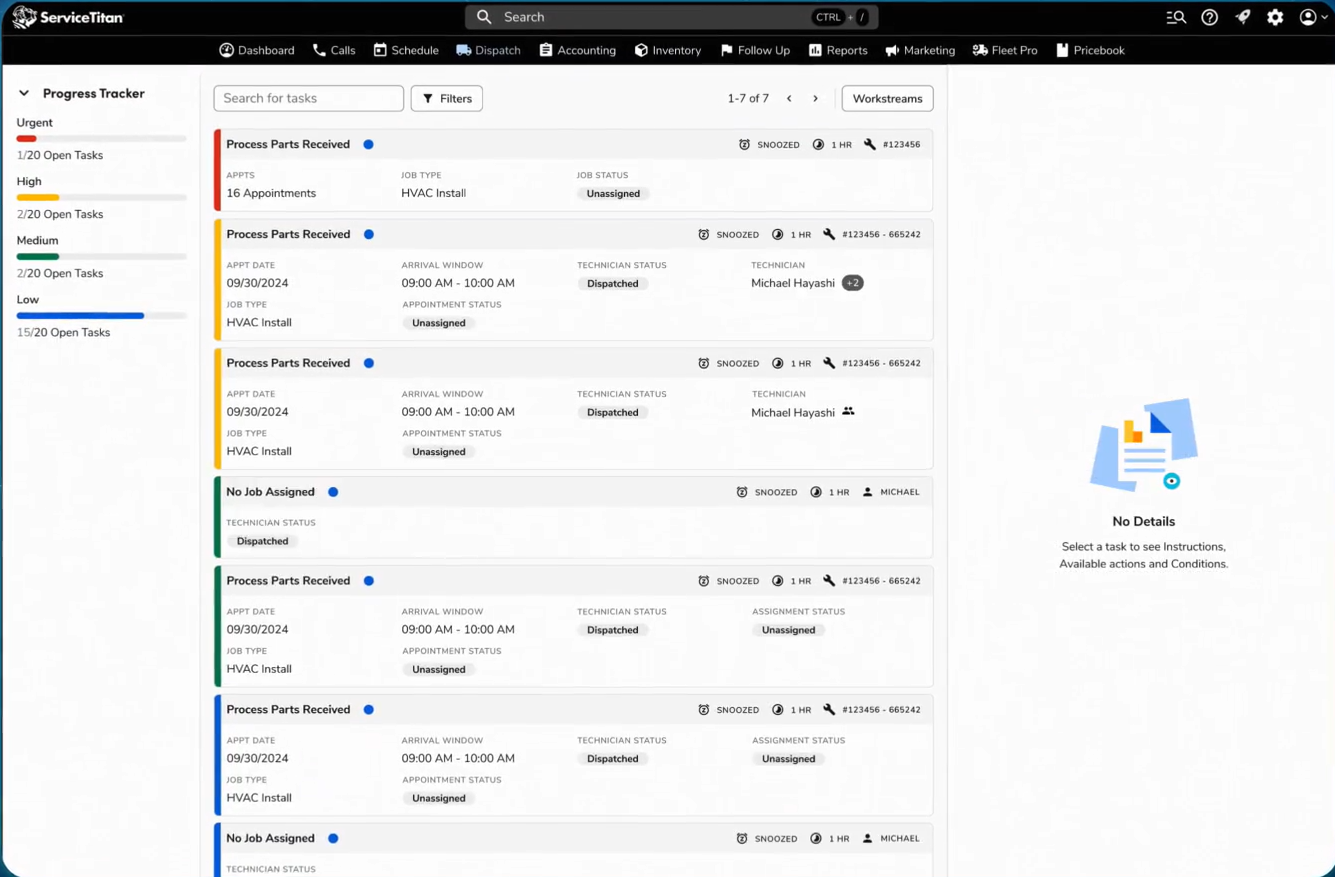
Task: Click Unassigned badge under JOB STATUS
Action: coord(613,193)
